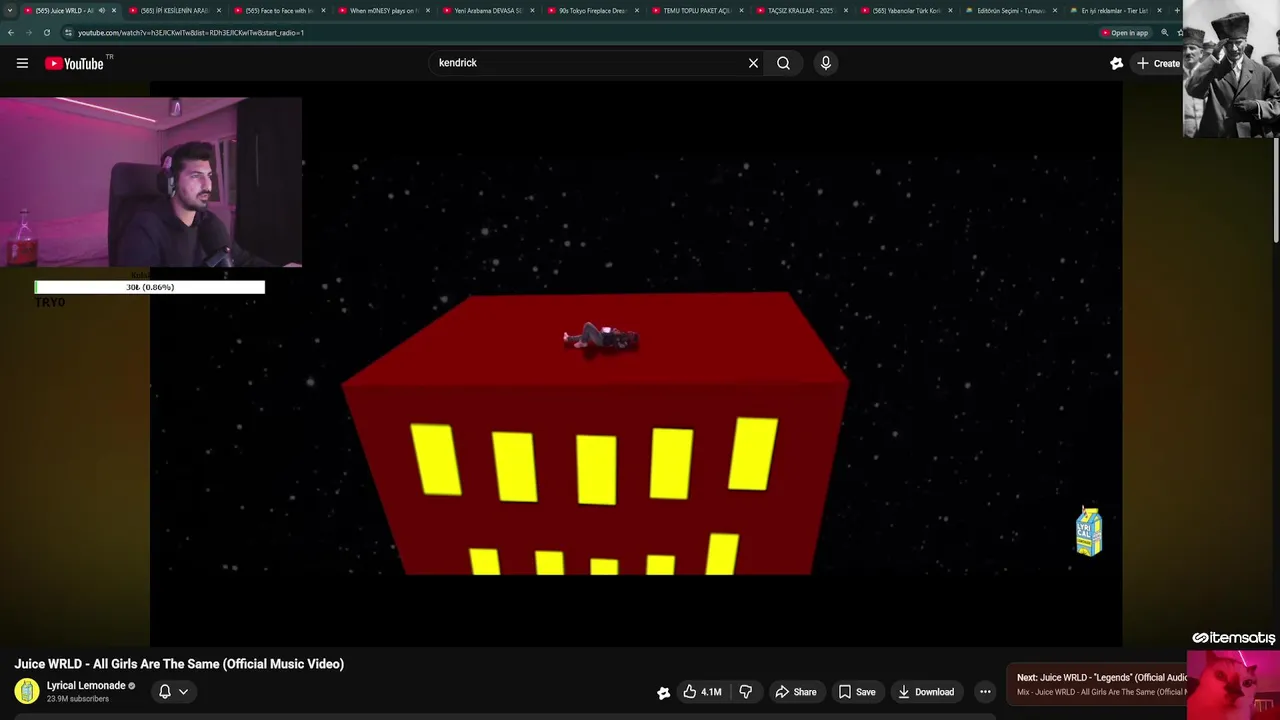Click the gem icon beside the like button
Viewport: 1280px width, 720px height.
click(x=663, y=693)
